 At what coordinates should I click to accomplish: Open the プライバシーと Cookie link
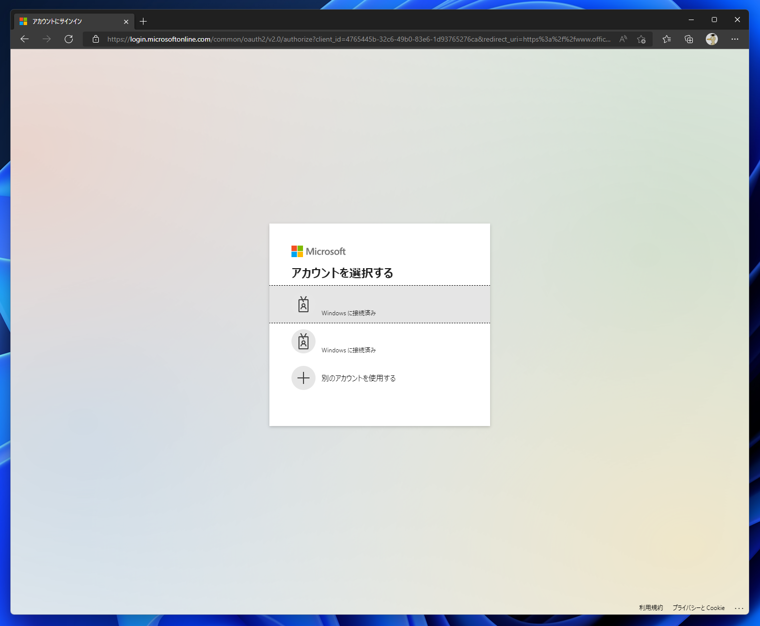[x=698, y=608]
